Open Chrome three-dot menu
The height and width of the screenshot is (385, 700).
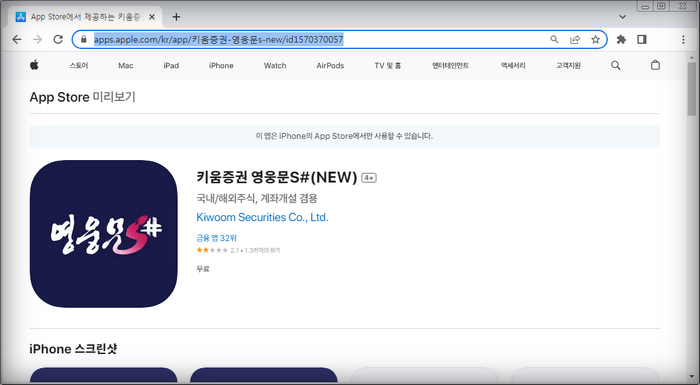coord(683,39)
